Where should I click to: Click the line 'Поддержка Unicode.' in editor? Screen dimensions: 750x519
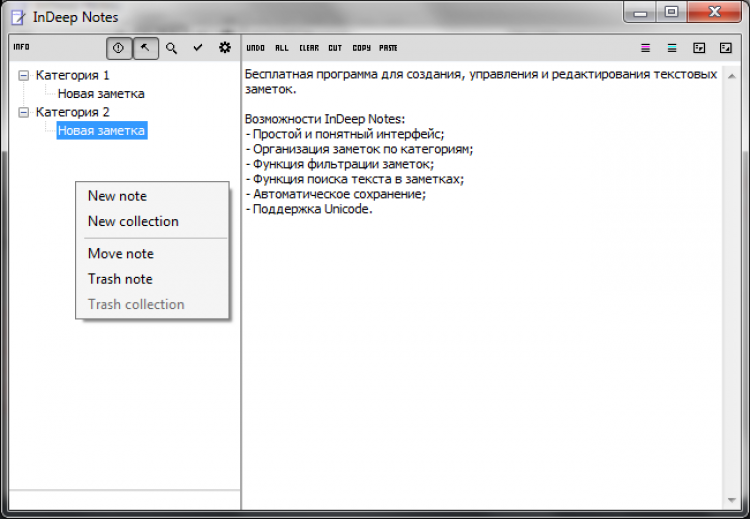pos(309,209)
